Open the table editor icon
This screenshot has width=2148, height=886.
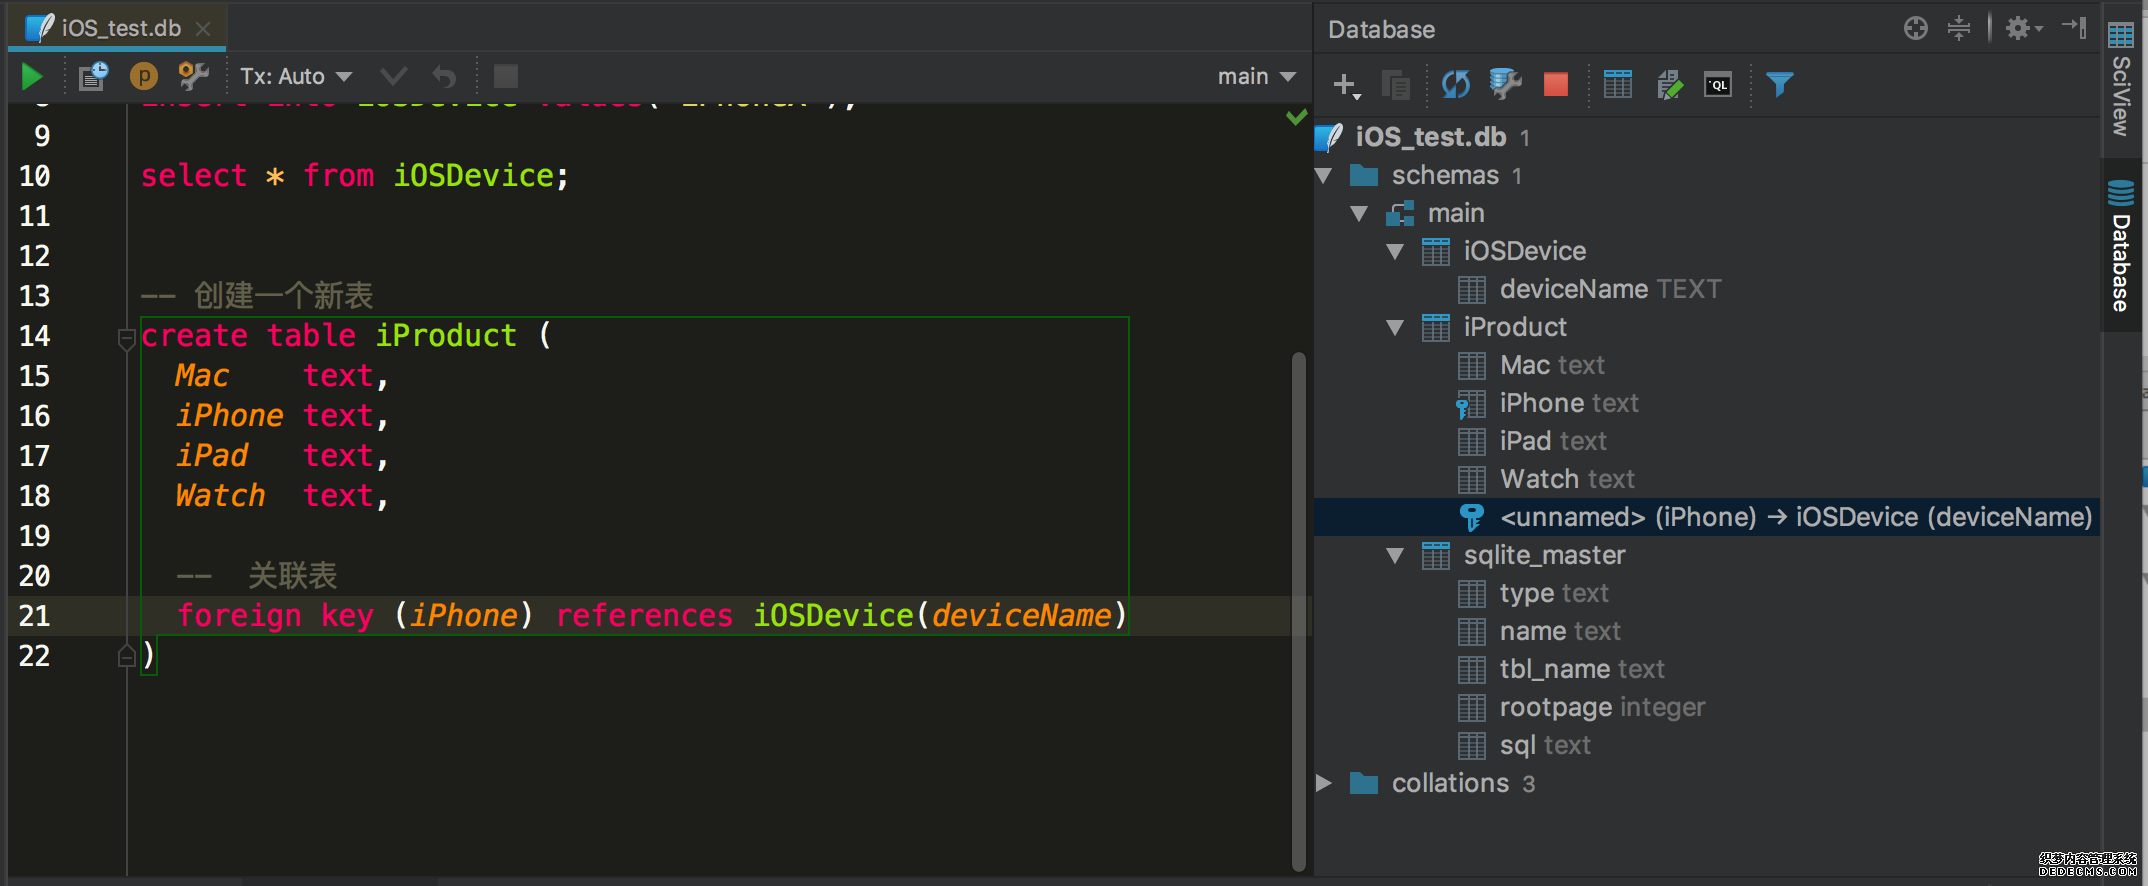coord(1617,85)
